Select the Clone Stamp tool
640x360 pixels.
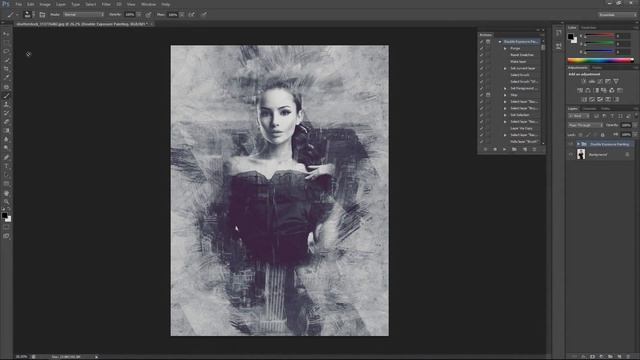click(6, 104)
